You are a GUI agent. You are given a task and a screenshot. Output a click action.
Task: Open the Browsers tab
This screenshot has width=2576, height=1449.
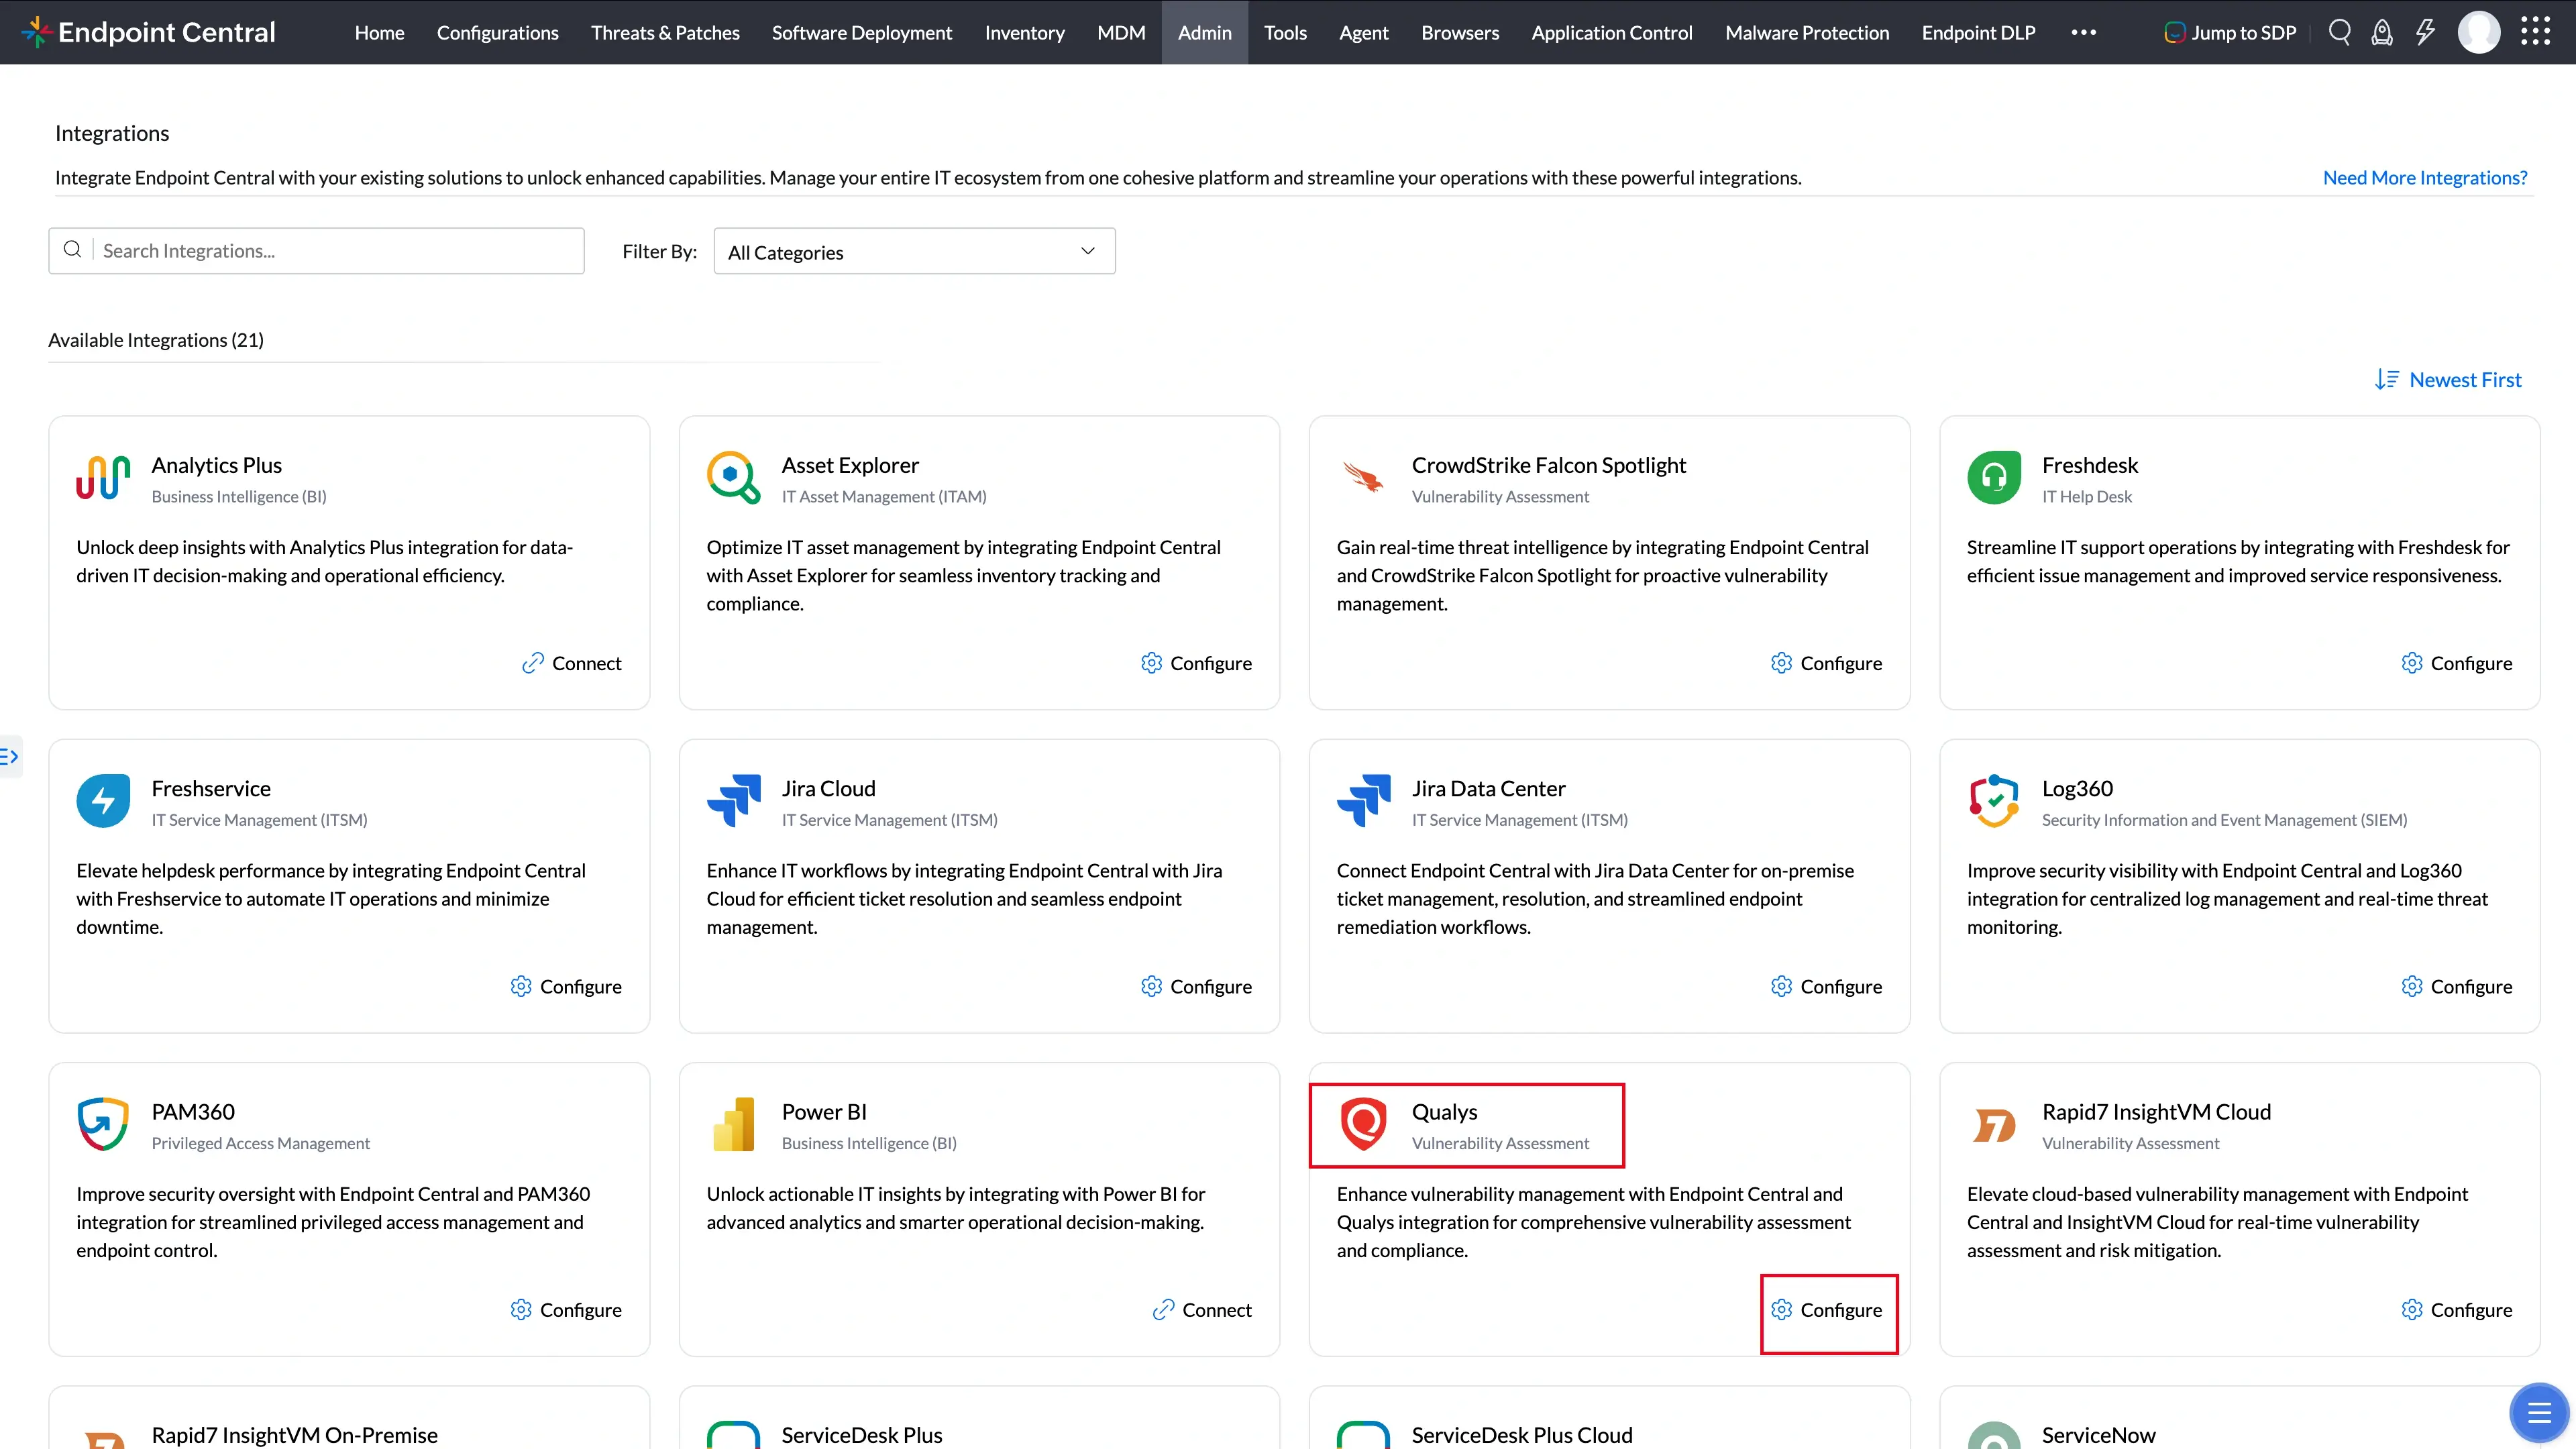(1460, 32)
